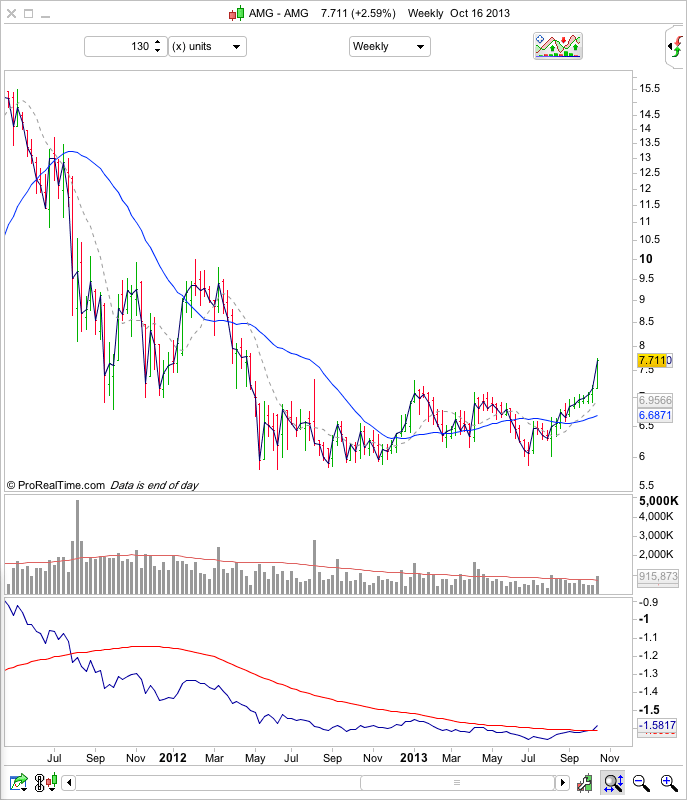Zoom in with the plus magnifier
The height and width of the screenshot is (800, 687).
pyautogui.click(x=669, y=782)
